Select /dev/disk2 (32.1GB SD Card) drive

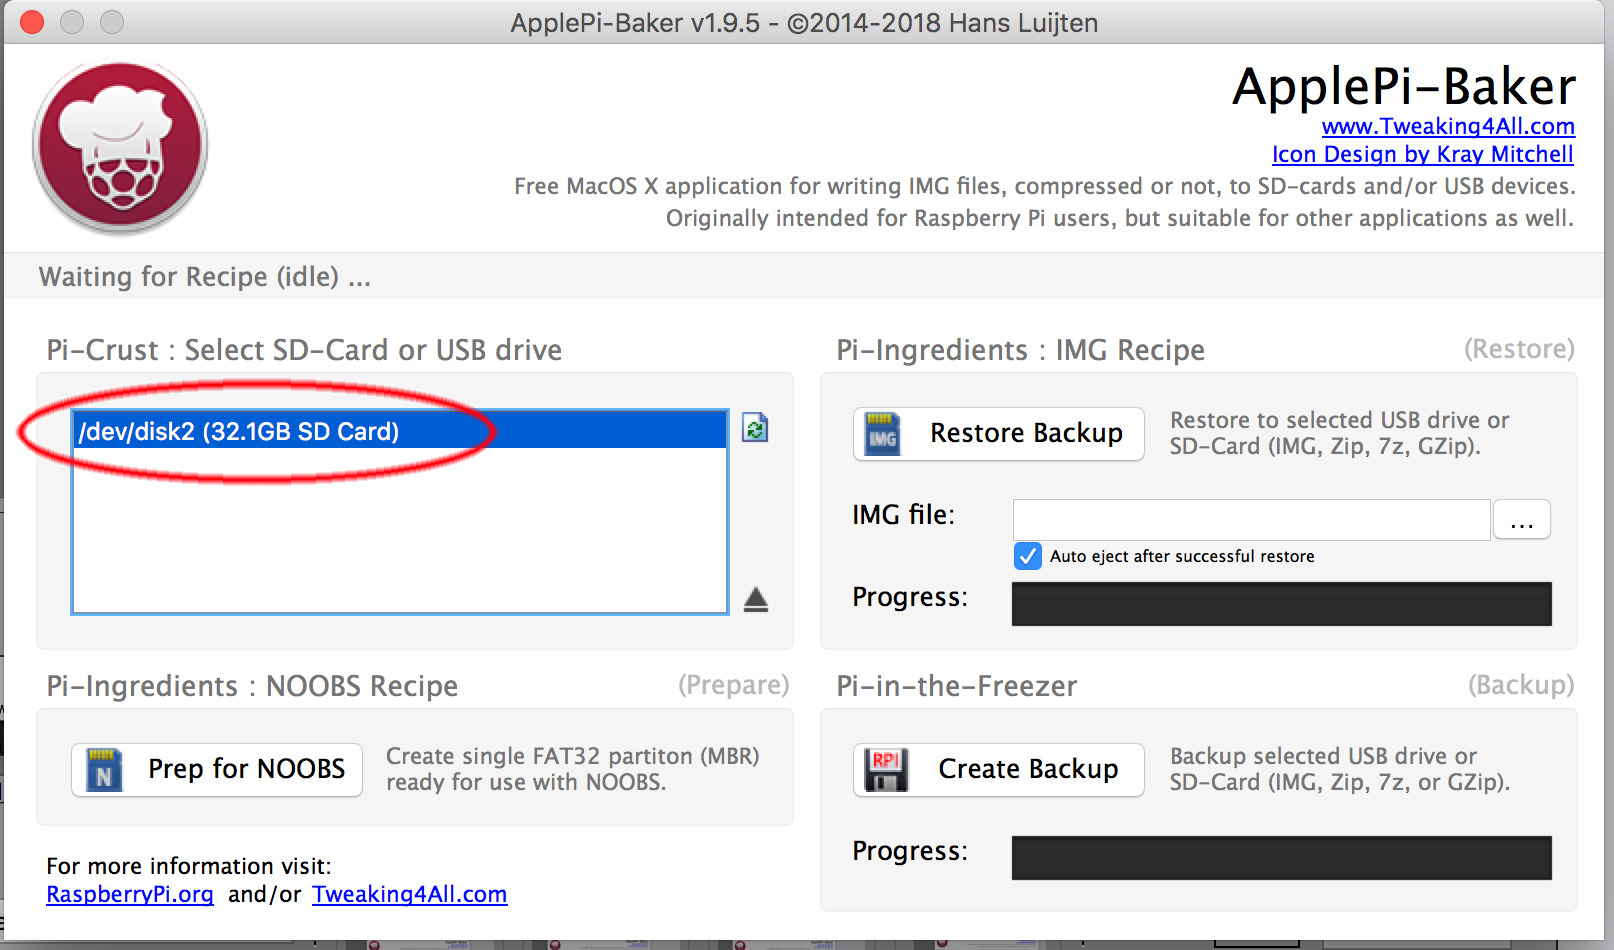tap(399, 431)
